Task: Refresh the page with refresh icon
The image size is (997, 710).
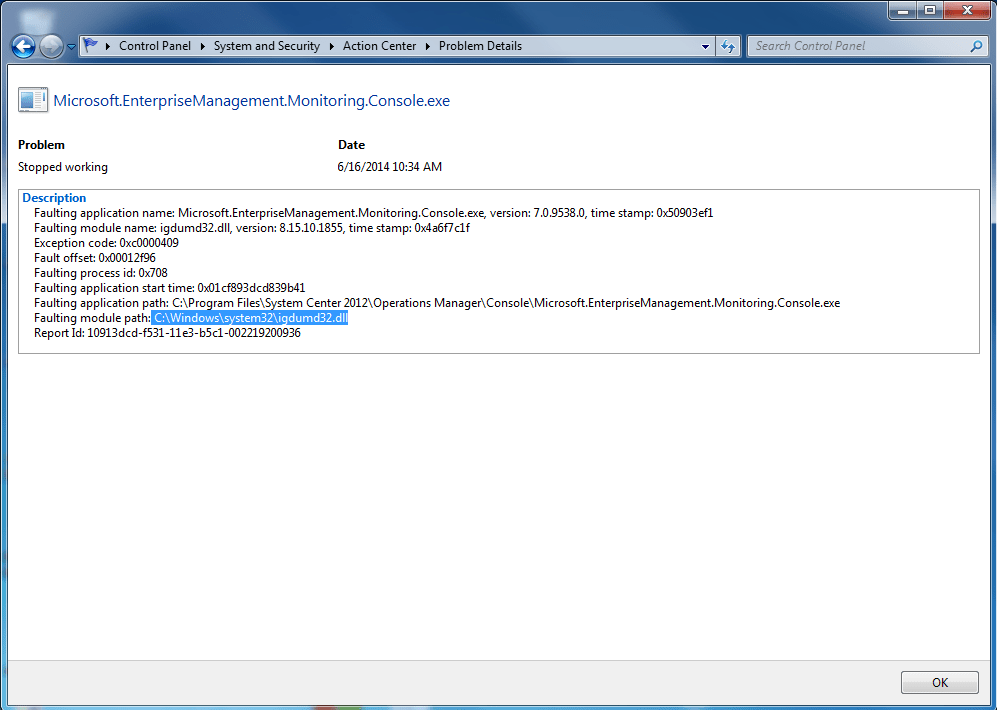Action: pyautogui.click(x=728, y=46)
